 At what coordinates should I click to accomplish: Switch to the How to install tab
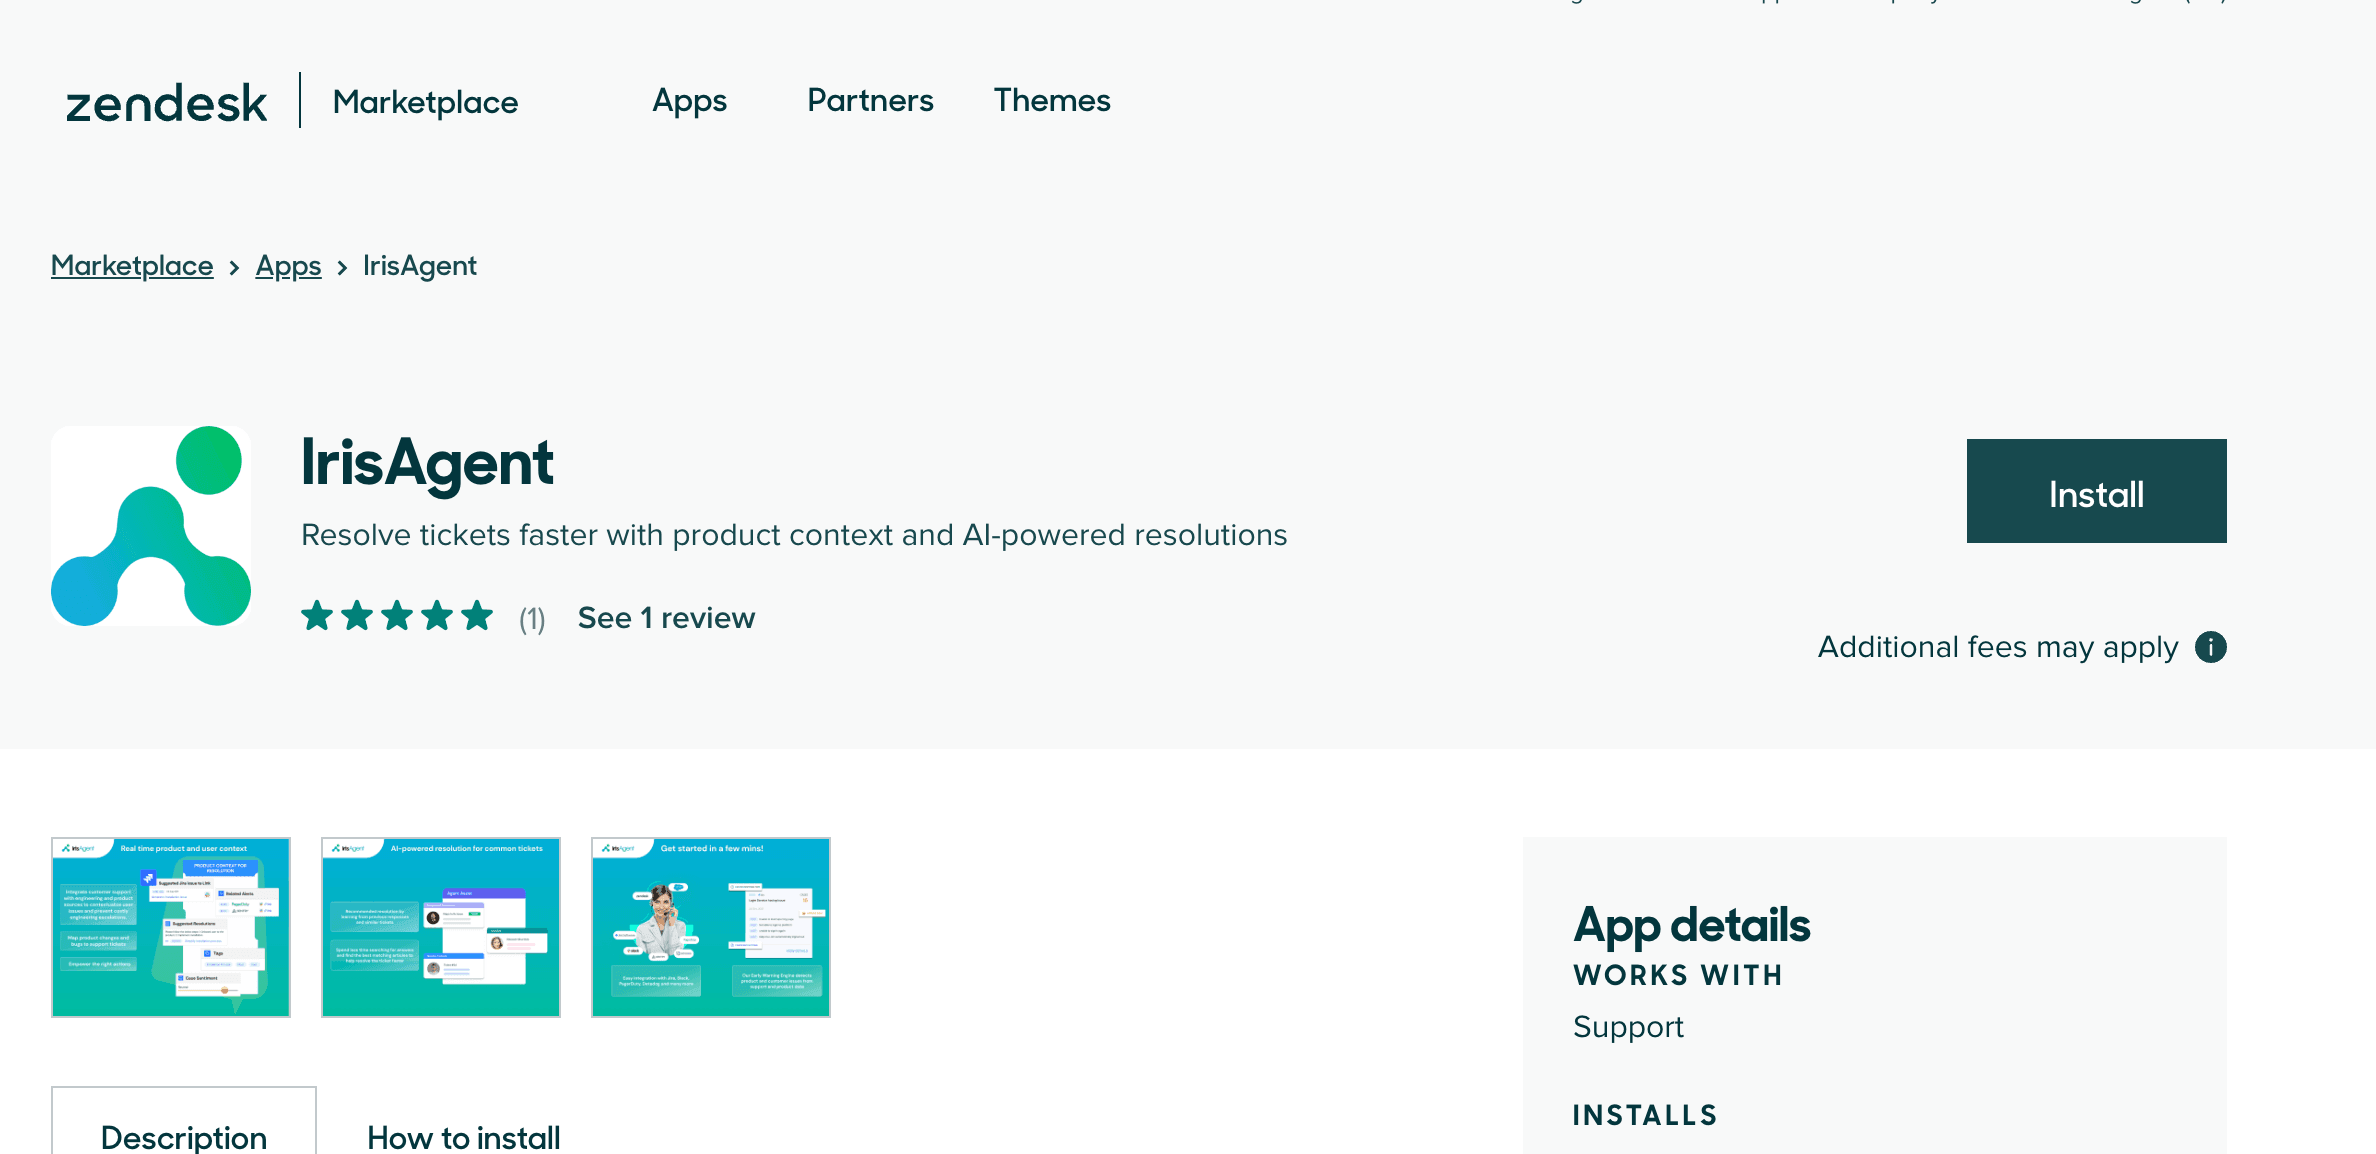(x=463, y=1137)
